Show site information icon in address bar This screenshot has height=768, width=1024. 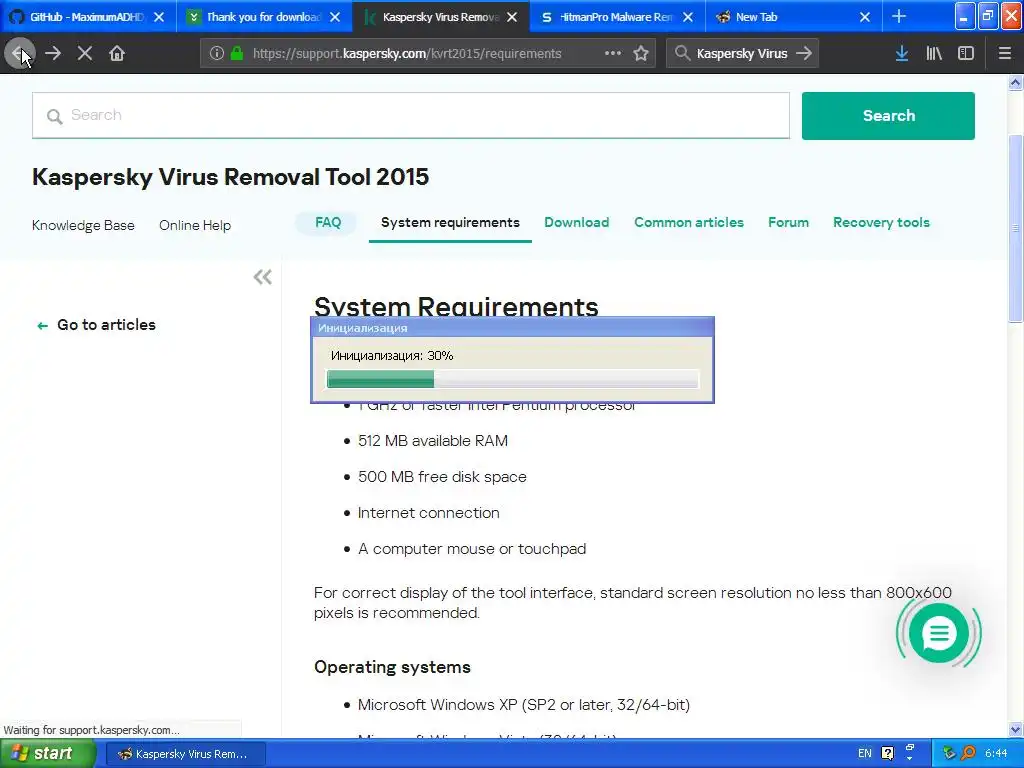[217, 54]
